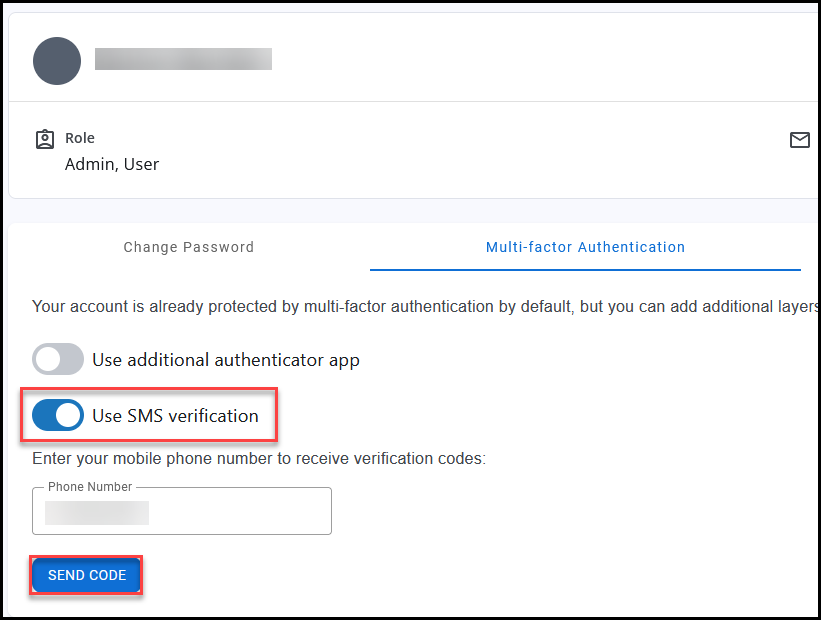Select the Multi-factor Authentication tab

[x=585, y=246]
